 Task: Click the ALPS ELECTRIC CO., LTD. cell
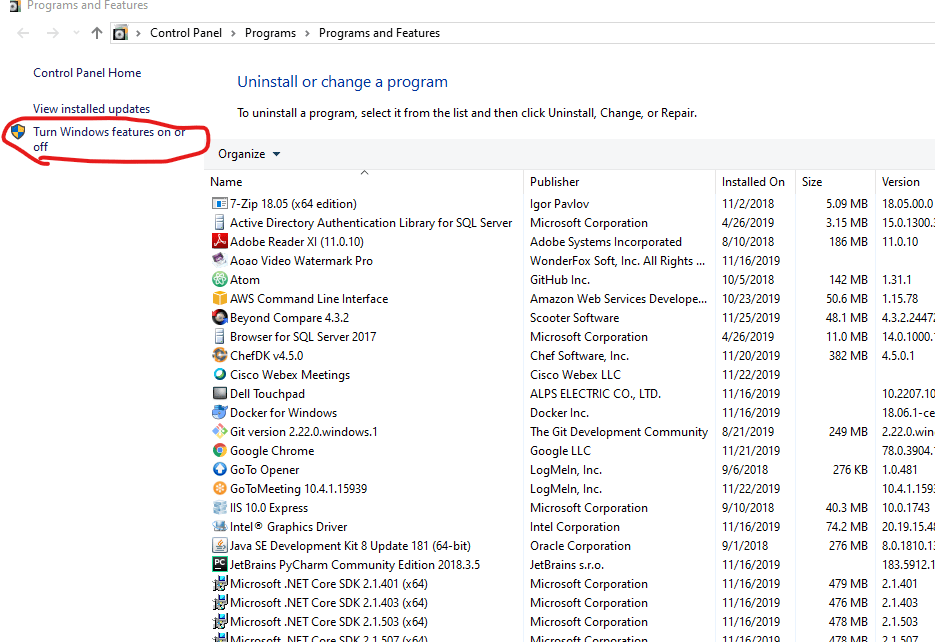595,393
